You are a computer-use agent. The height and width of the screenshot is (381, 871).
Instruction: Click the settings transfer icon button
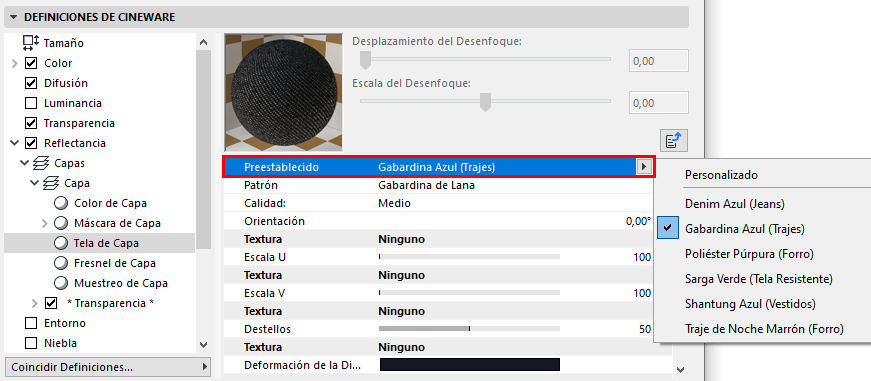[x=674, y=141]
